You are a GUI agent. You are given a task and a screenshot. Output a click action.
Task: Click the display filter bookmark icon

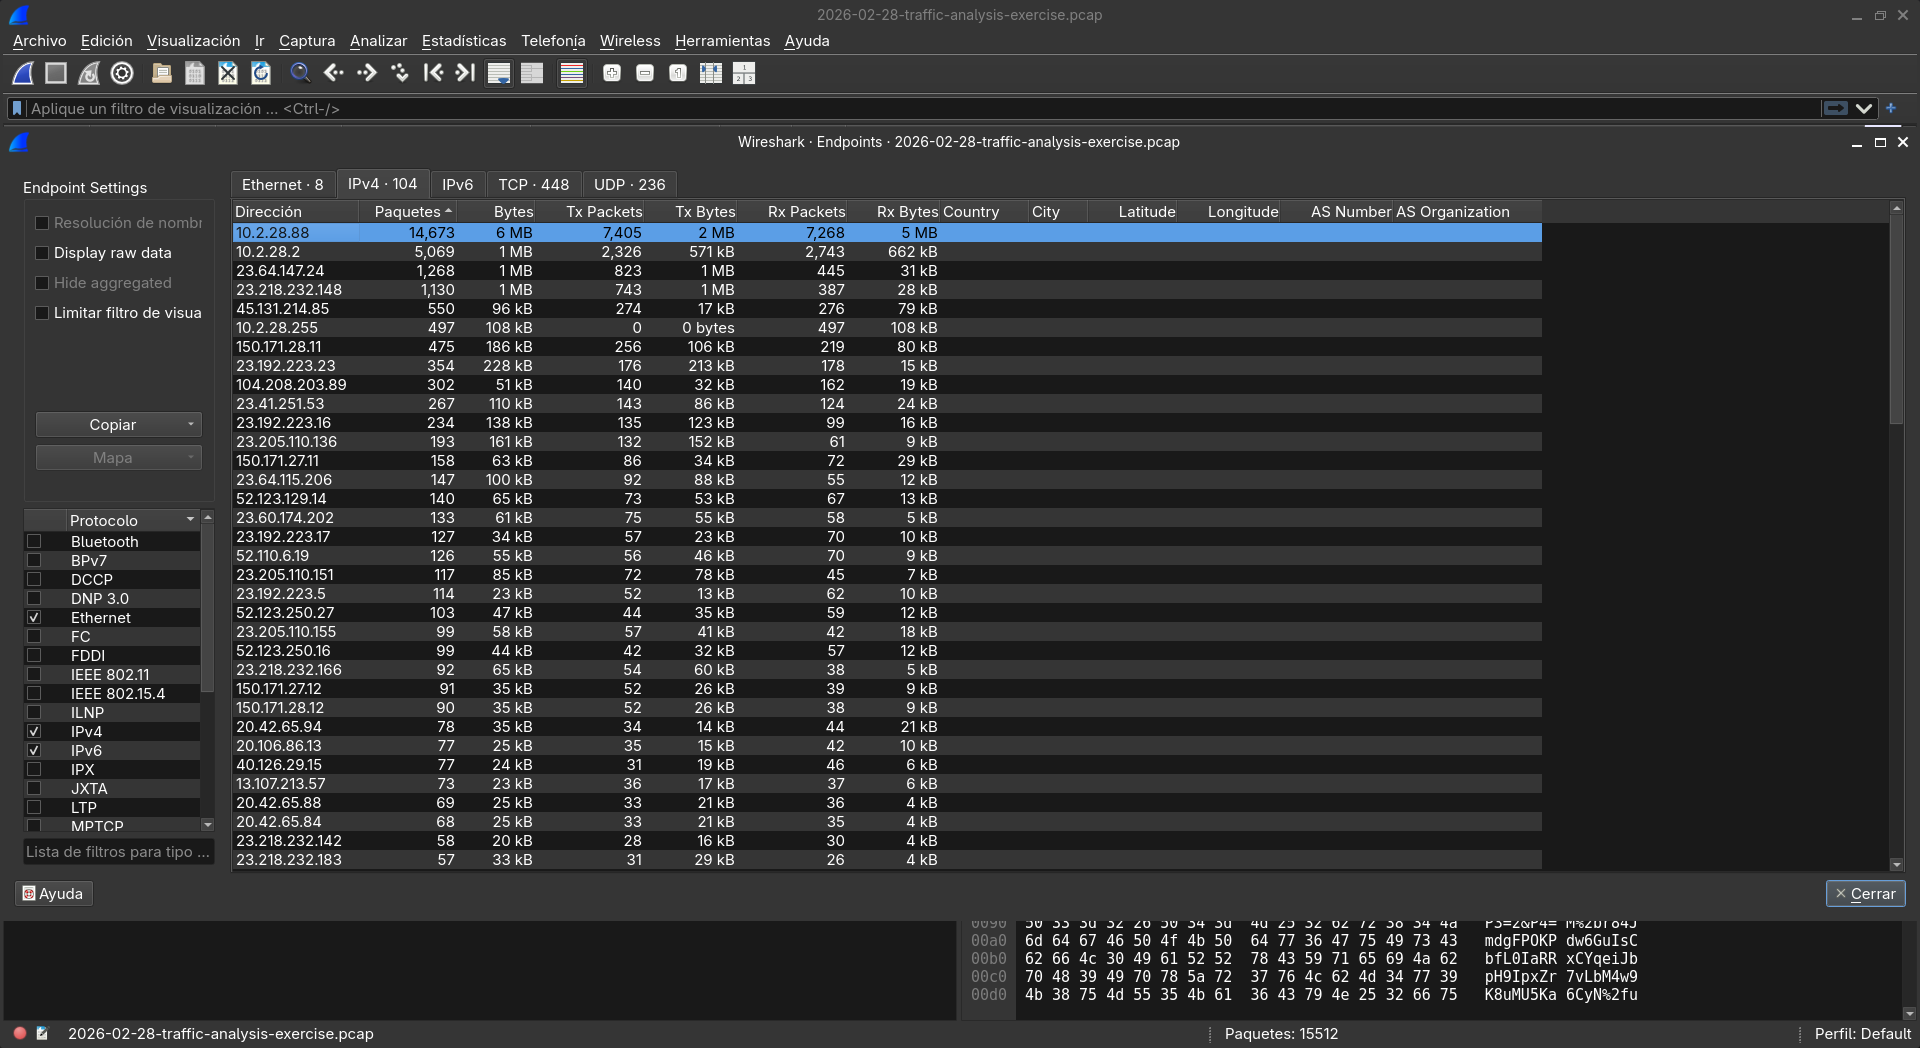pos(17,108)
